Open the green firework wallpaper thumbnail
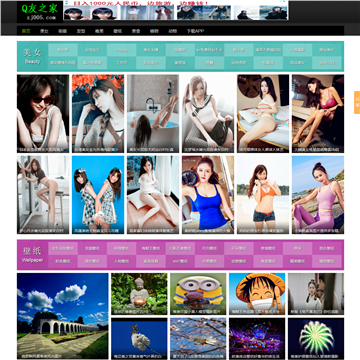The width and height of the screenshot is (360, 360). pyautogui.click(x=316, y=338)
